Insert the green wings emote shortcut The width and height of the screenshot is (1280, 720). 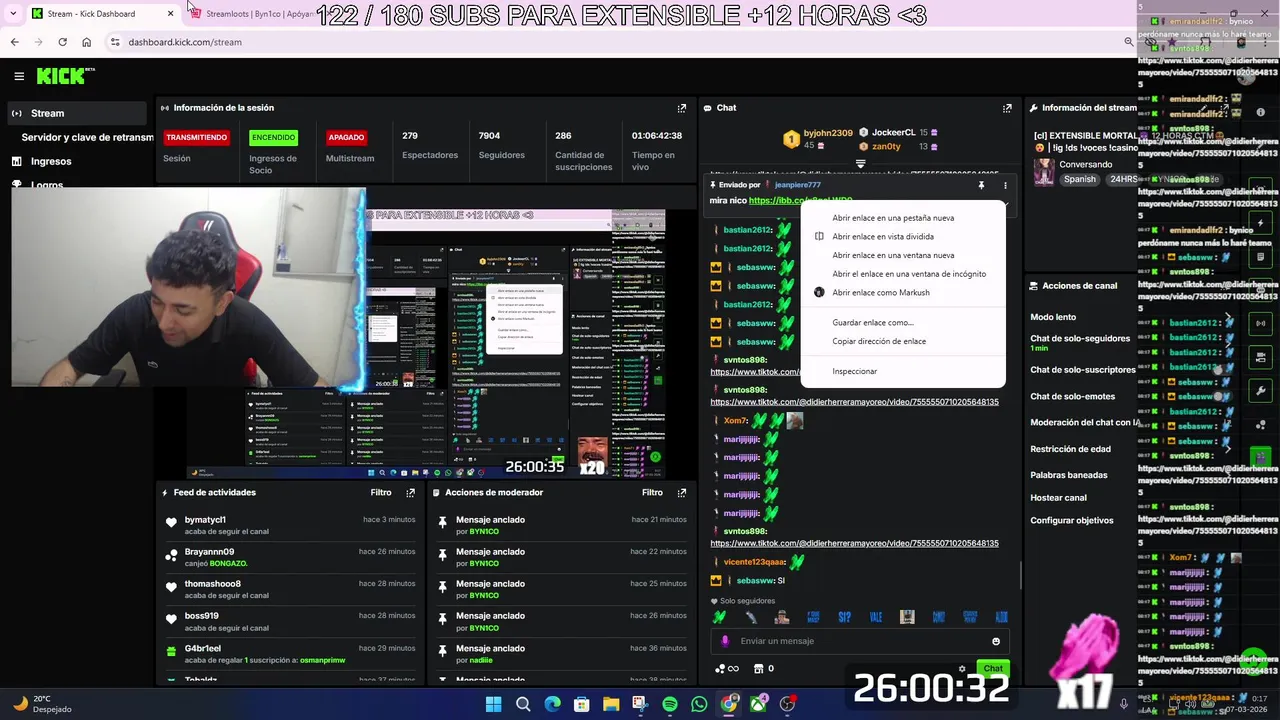tap(719, 617)
